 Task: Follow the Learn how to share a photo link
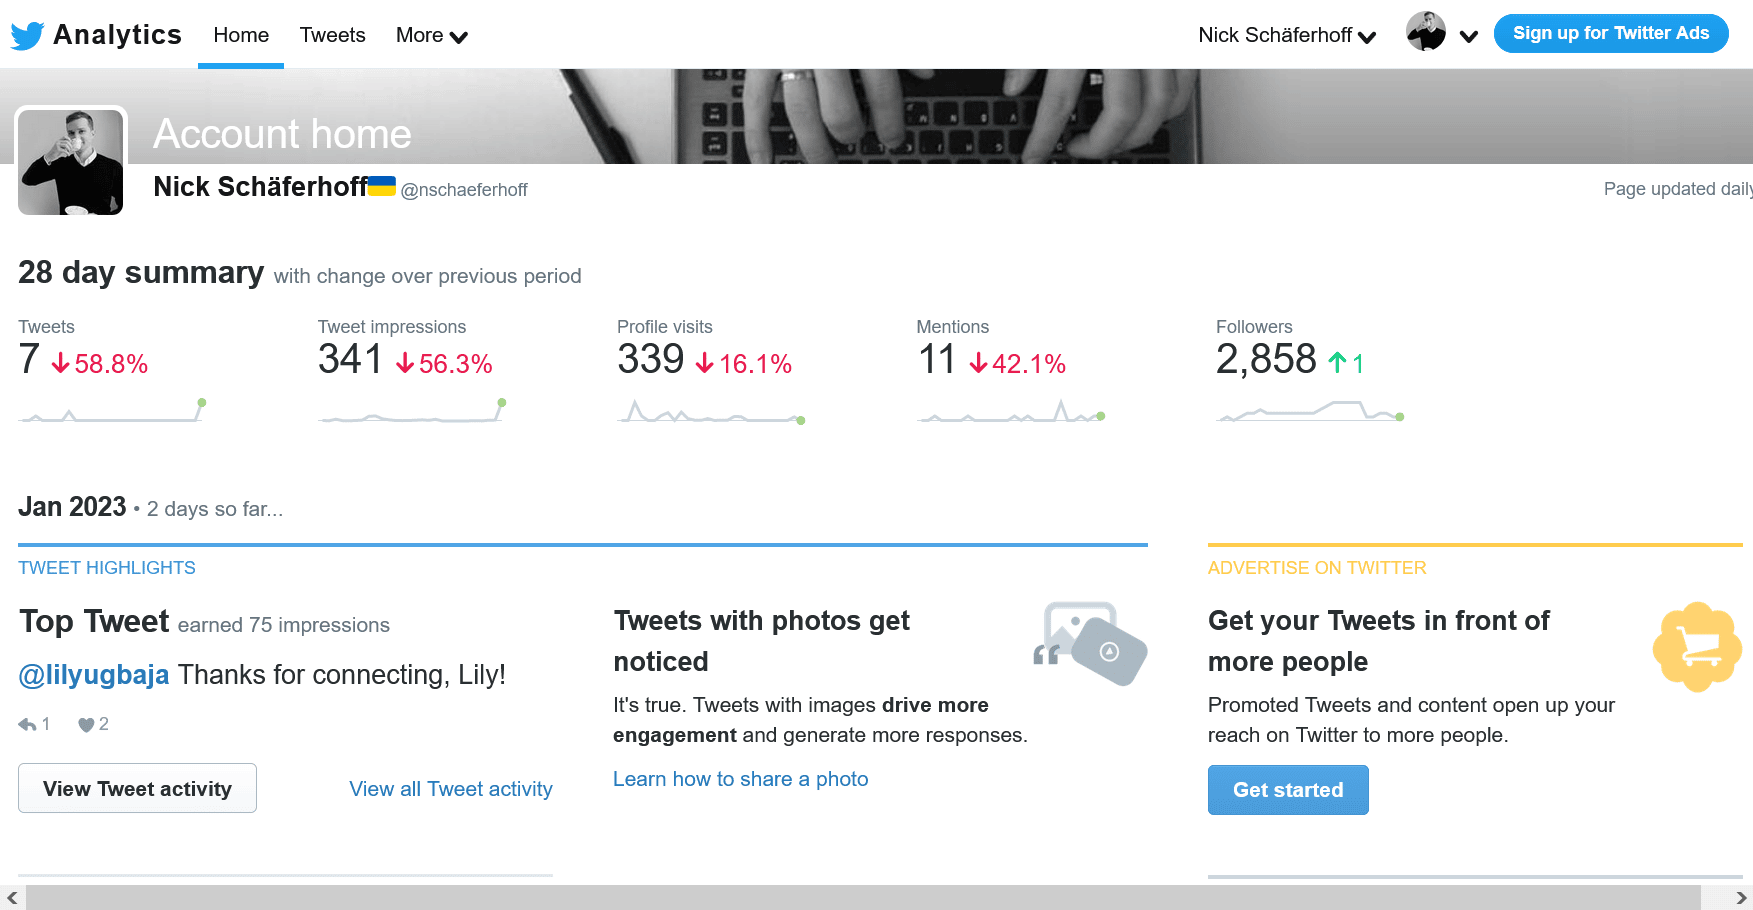(x=740, y=779)
